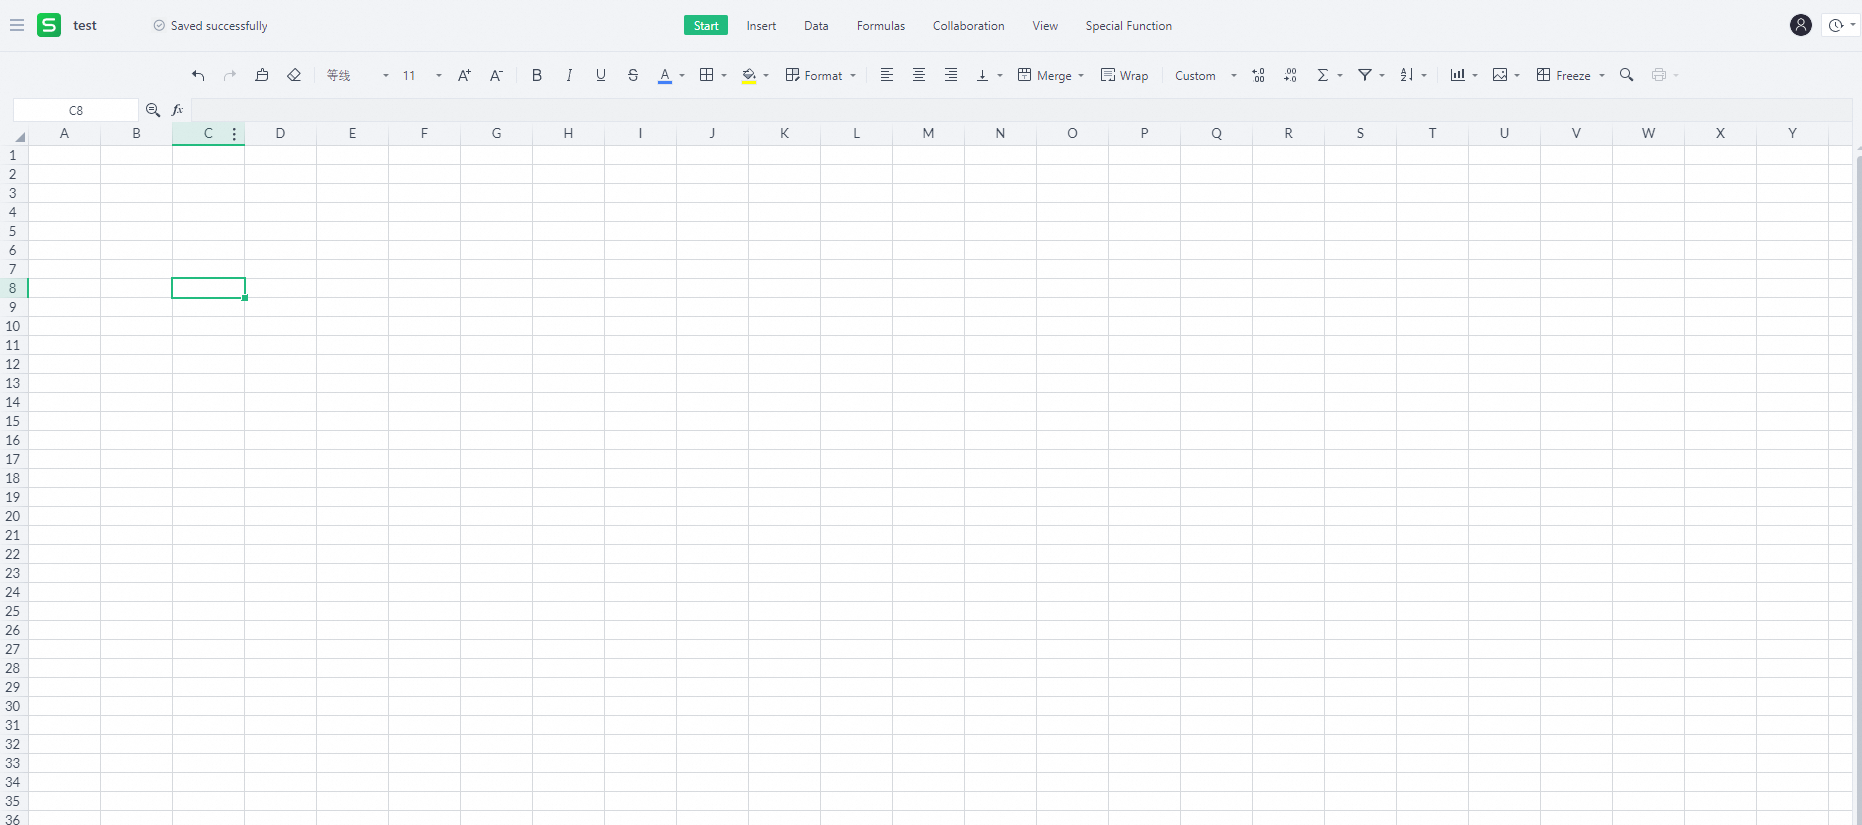Align text center
This screenshot has height=825, width=1862.
(x=919, y=75)
